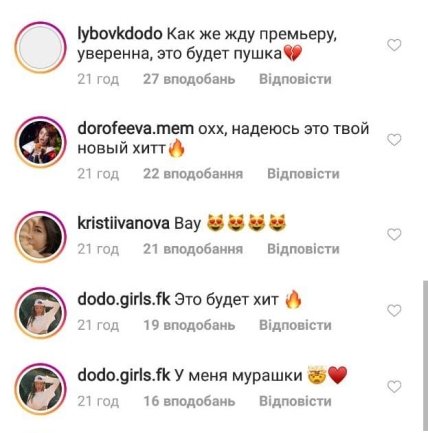
Task: Click Відповісти under 'У меня мурашки'
Action: 295,401
